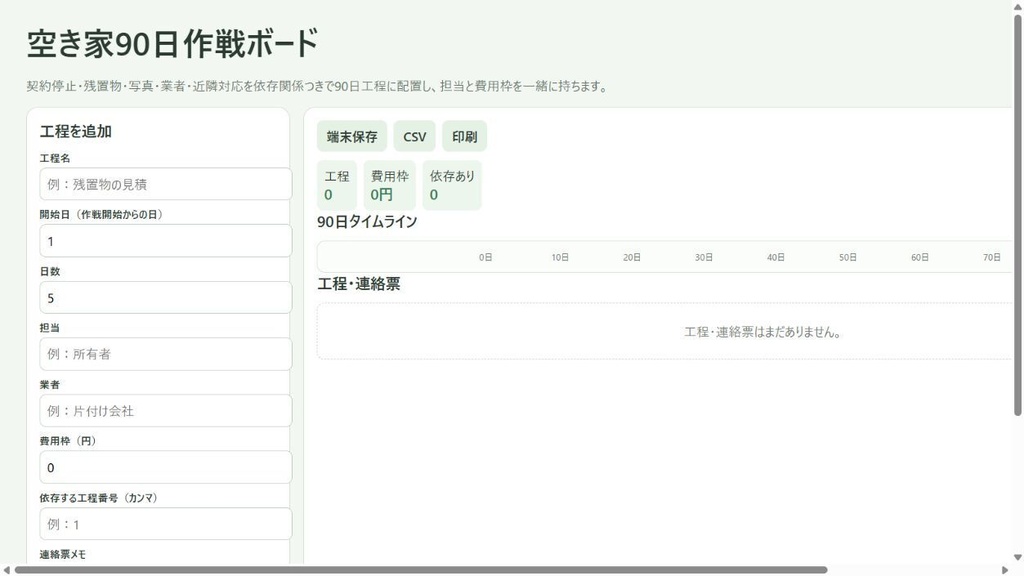1024x576 pixels.
Task: Click the vertical scrollbar thumb
Action: coord(1017,215)
